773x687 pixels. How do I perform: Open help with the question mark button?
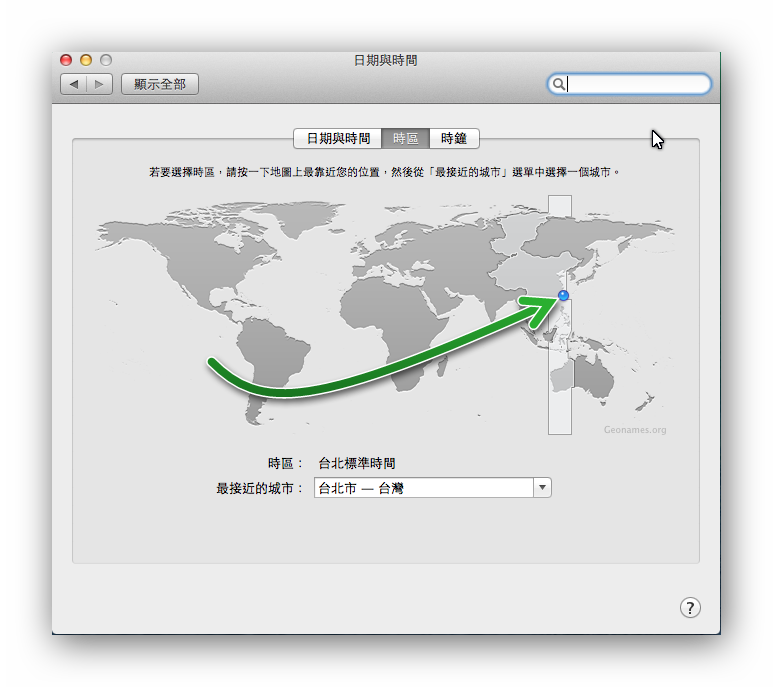(x=690, y=608)
